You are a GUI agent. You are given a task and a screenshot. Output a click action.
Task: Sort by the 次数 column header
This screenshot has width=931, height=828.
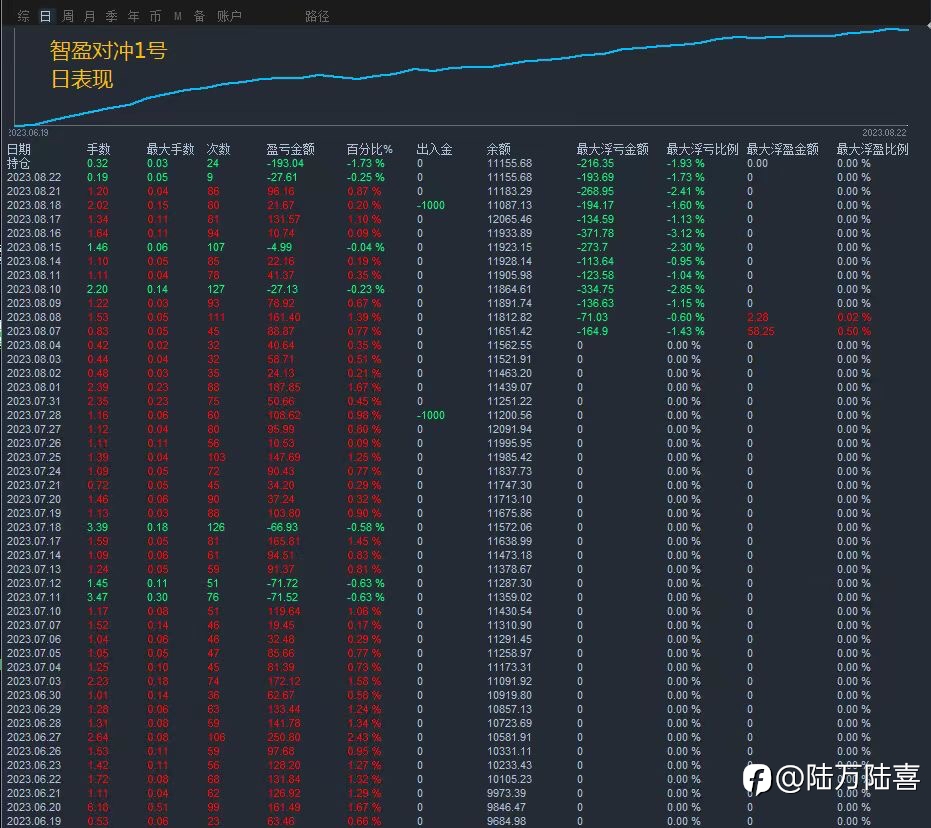218,149
